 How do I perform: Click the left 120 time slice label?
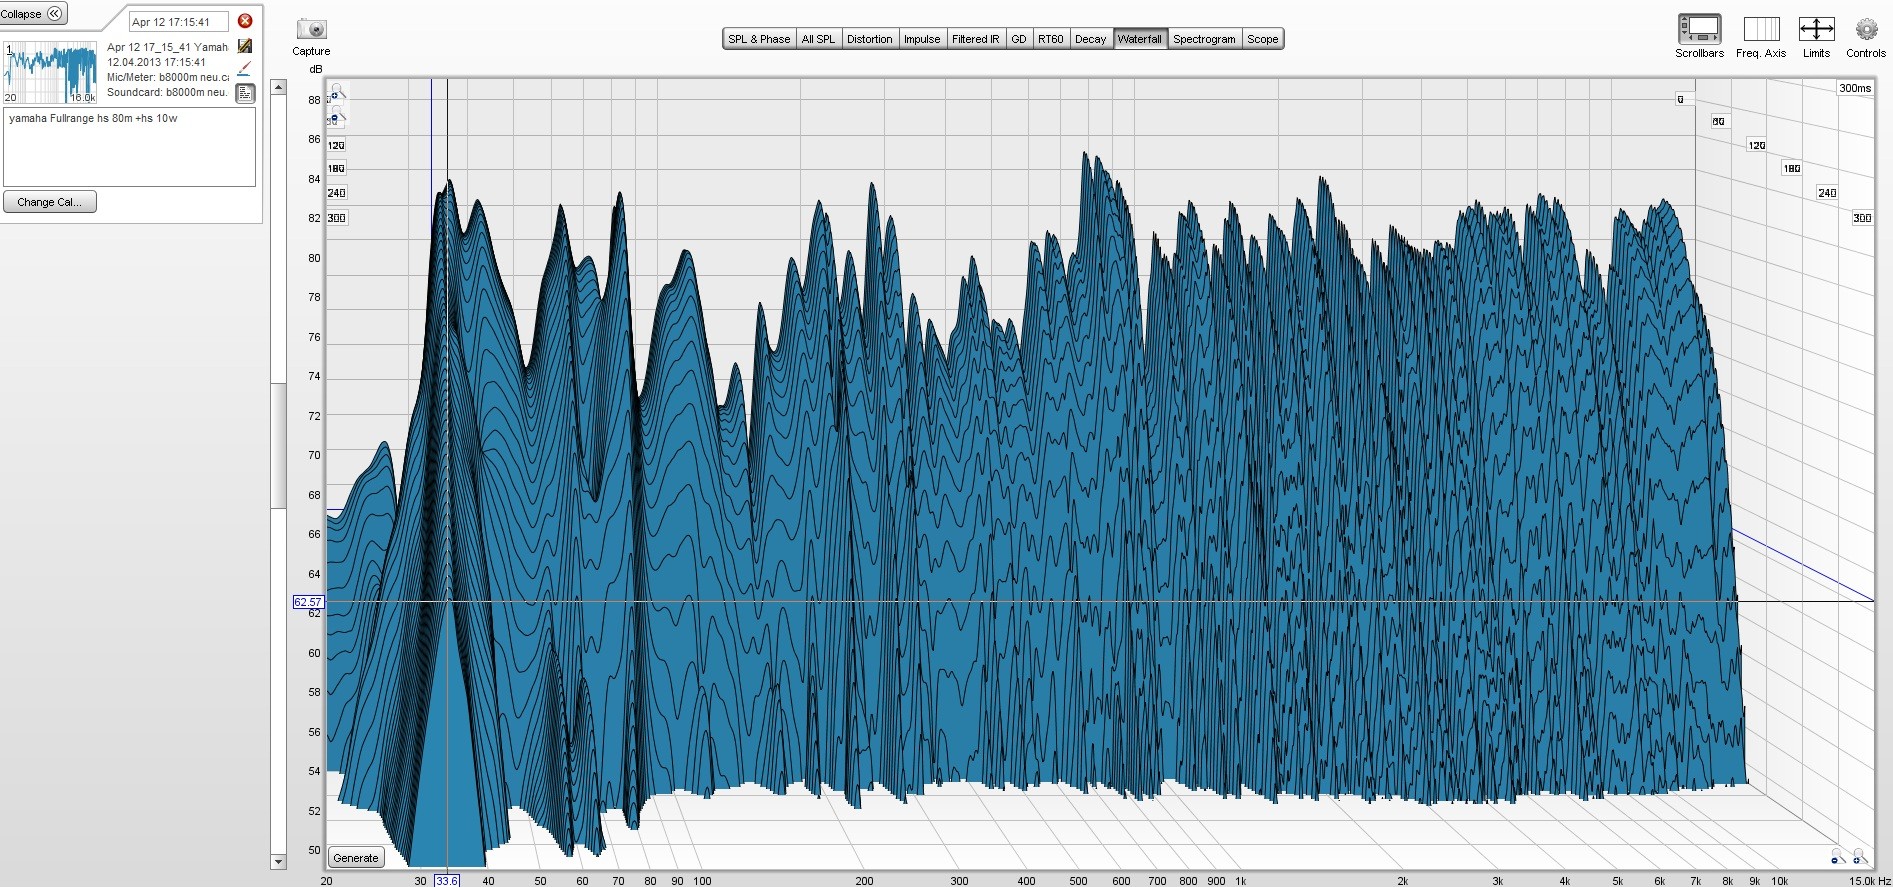click(336, 145)
